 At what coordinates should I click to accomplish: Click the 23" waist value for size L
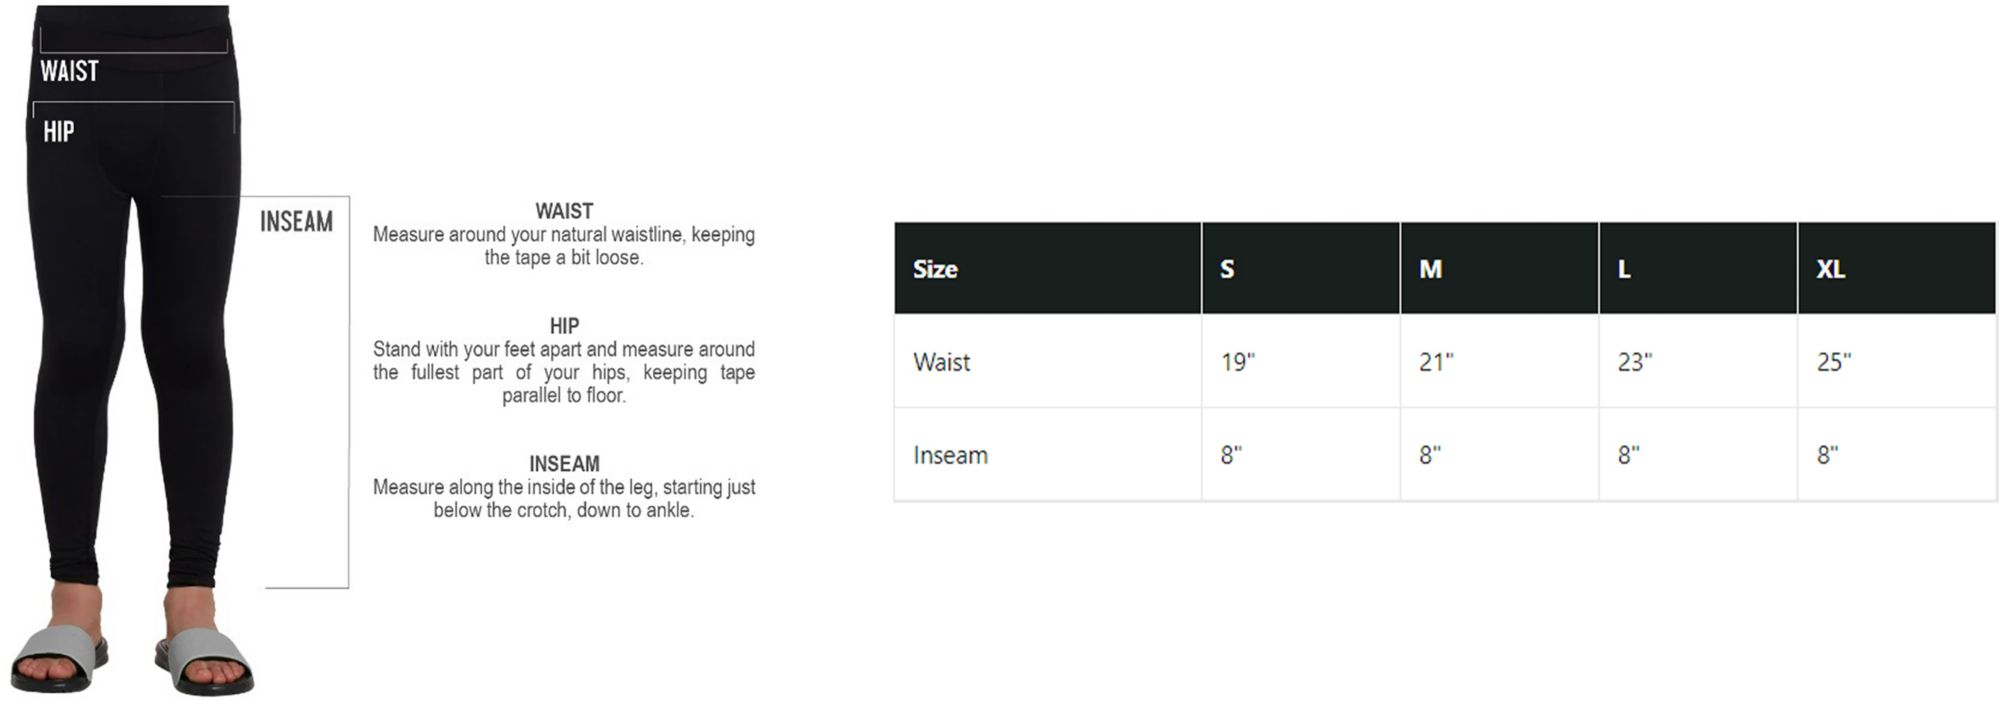click(1635, 362)
